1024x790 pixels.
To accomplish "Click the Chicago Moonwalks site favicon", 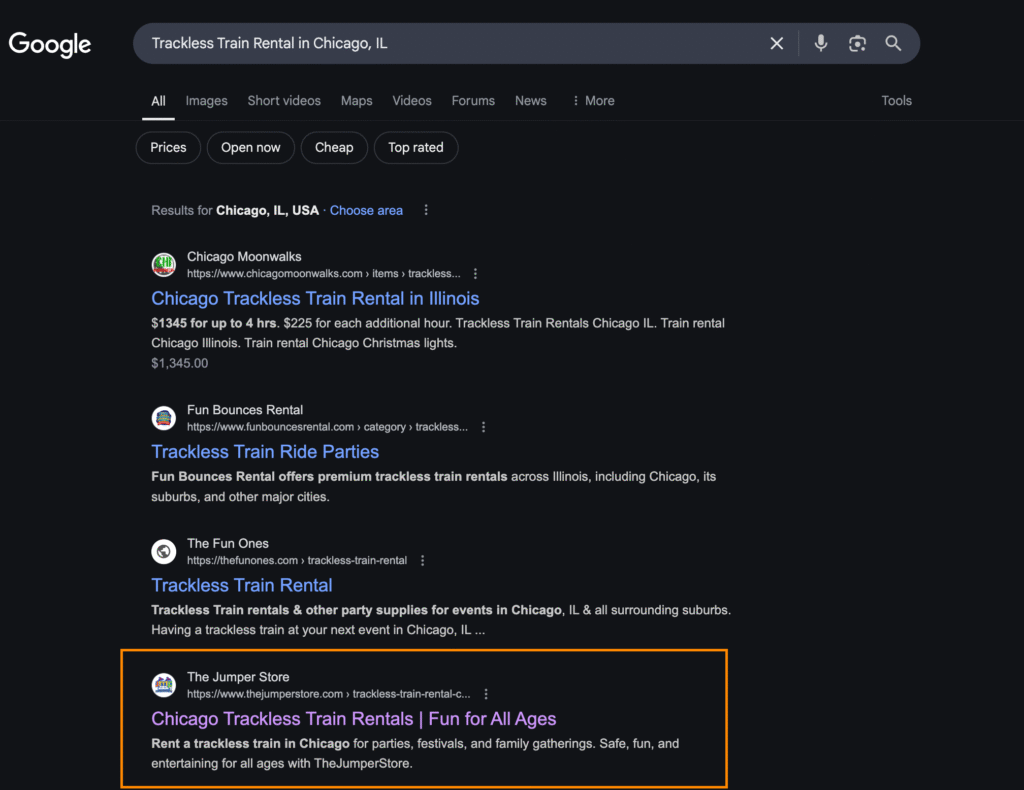I will [164, 265].
